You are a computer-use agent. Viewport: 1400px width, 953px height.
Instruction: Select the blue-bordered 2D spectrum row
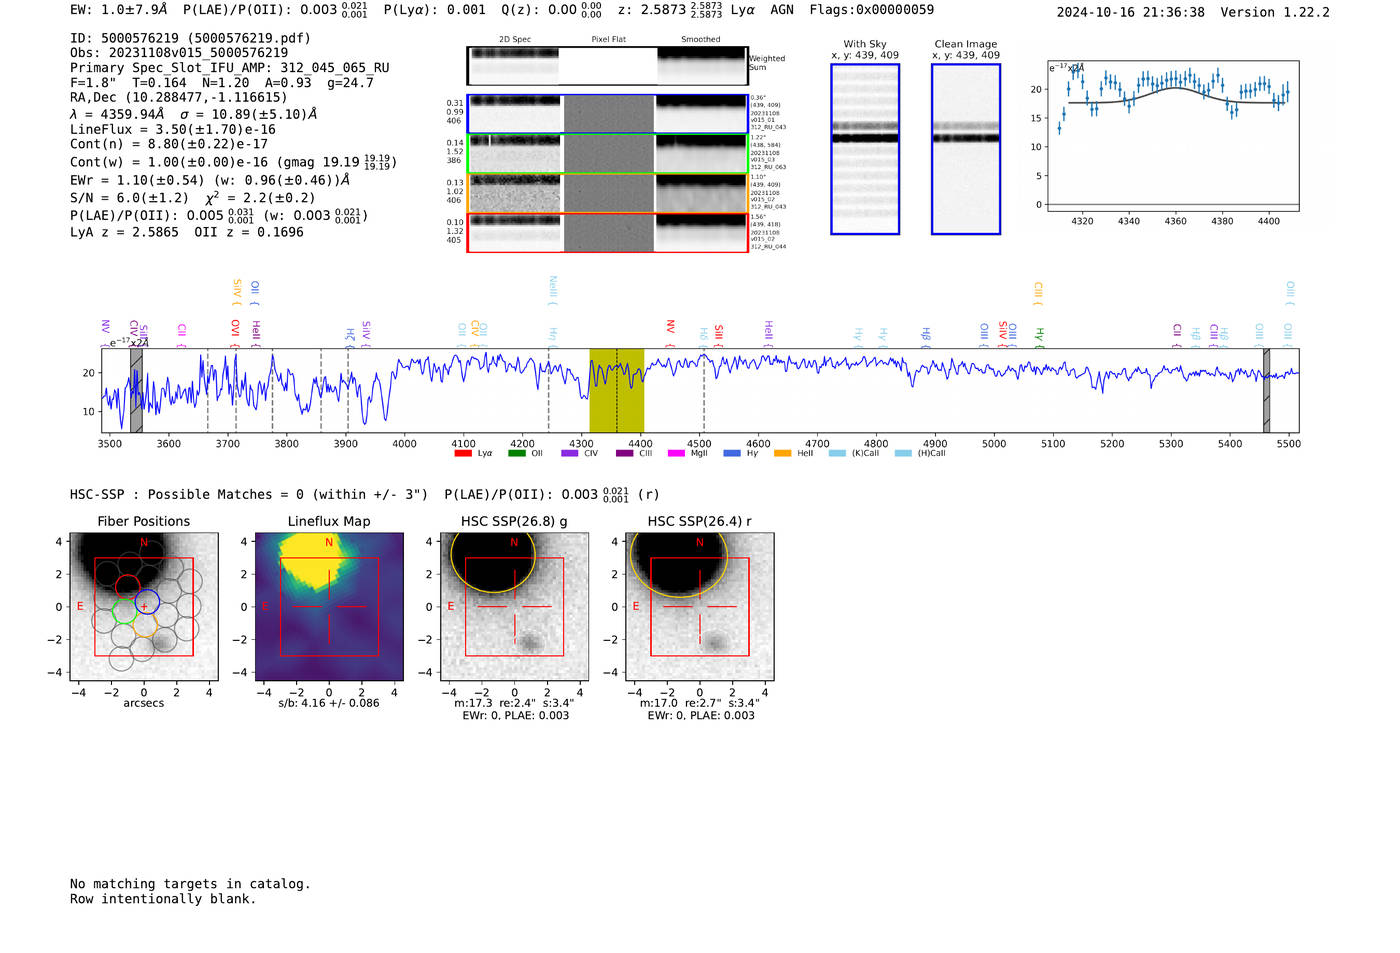pyautogui.click(x=607, y=114)
